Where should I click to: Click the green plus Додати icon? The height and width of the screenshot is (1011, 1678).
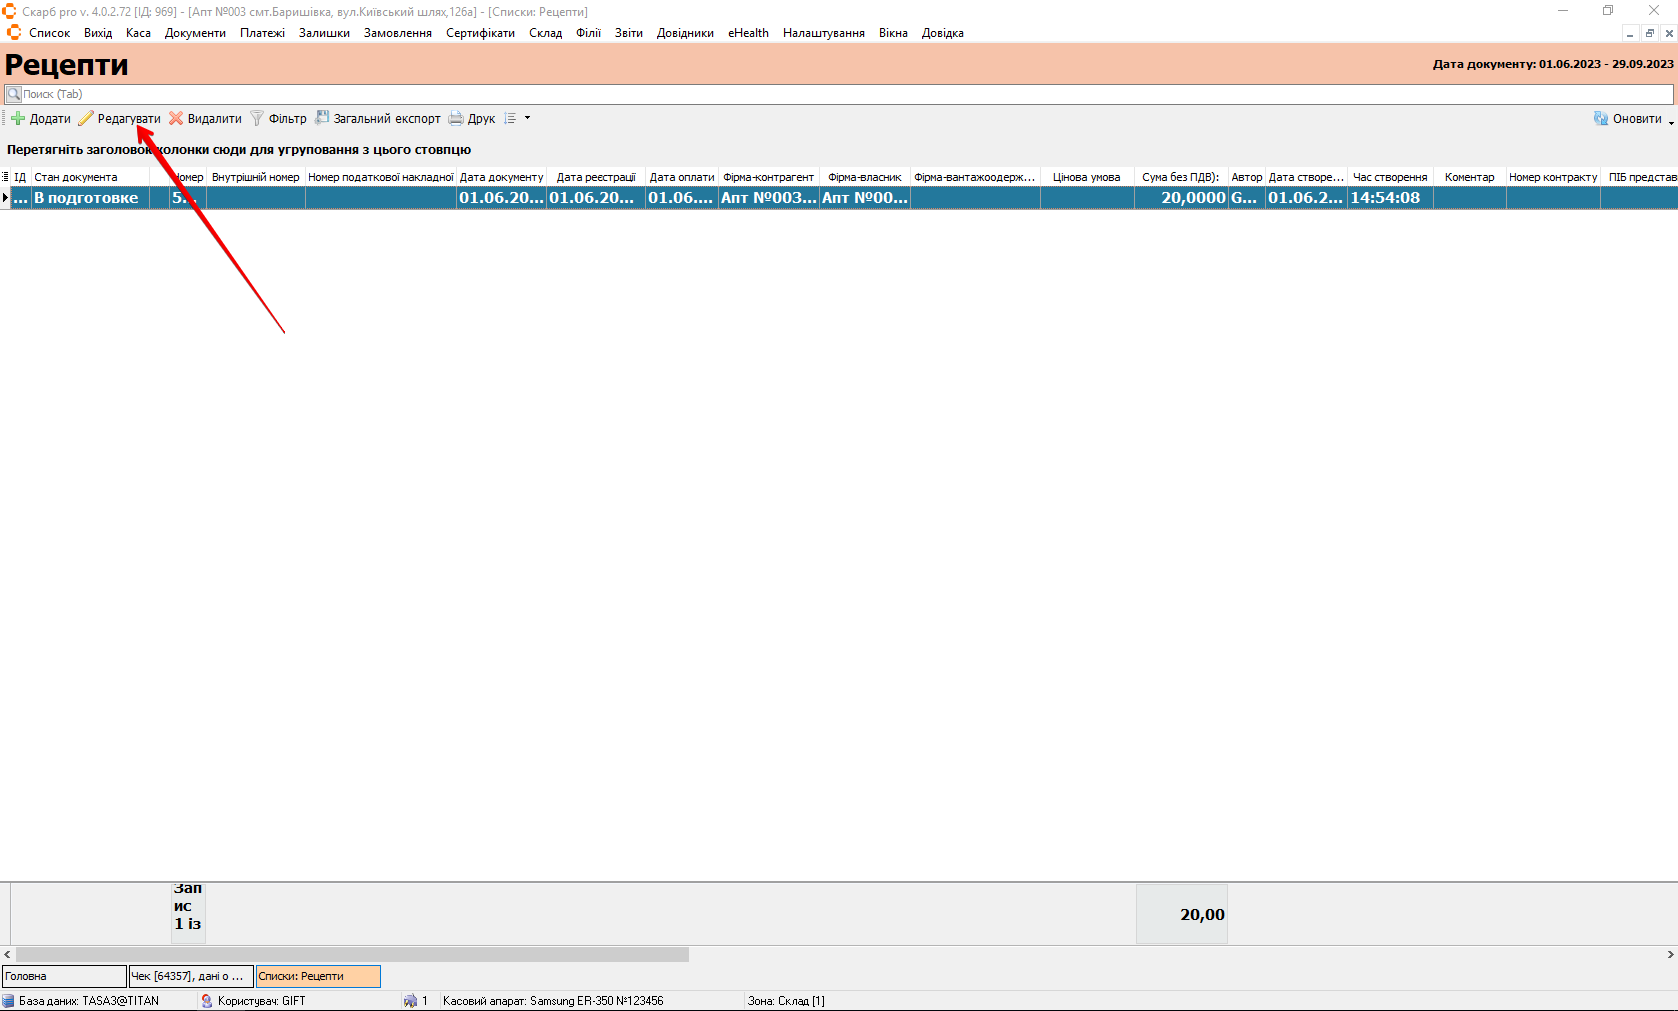[x=18, y=119]
